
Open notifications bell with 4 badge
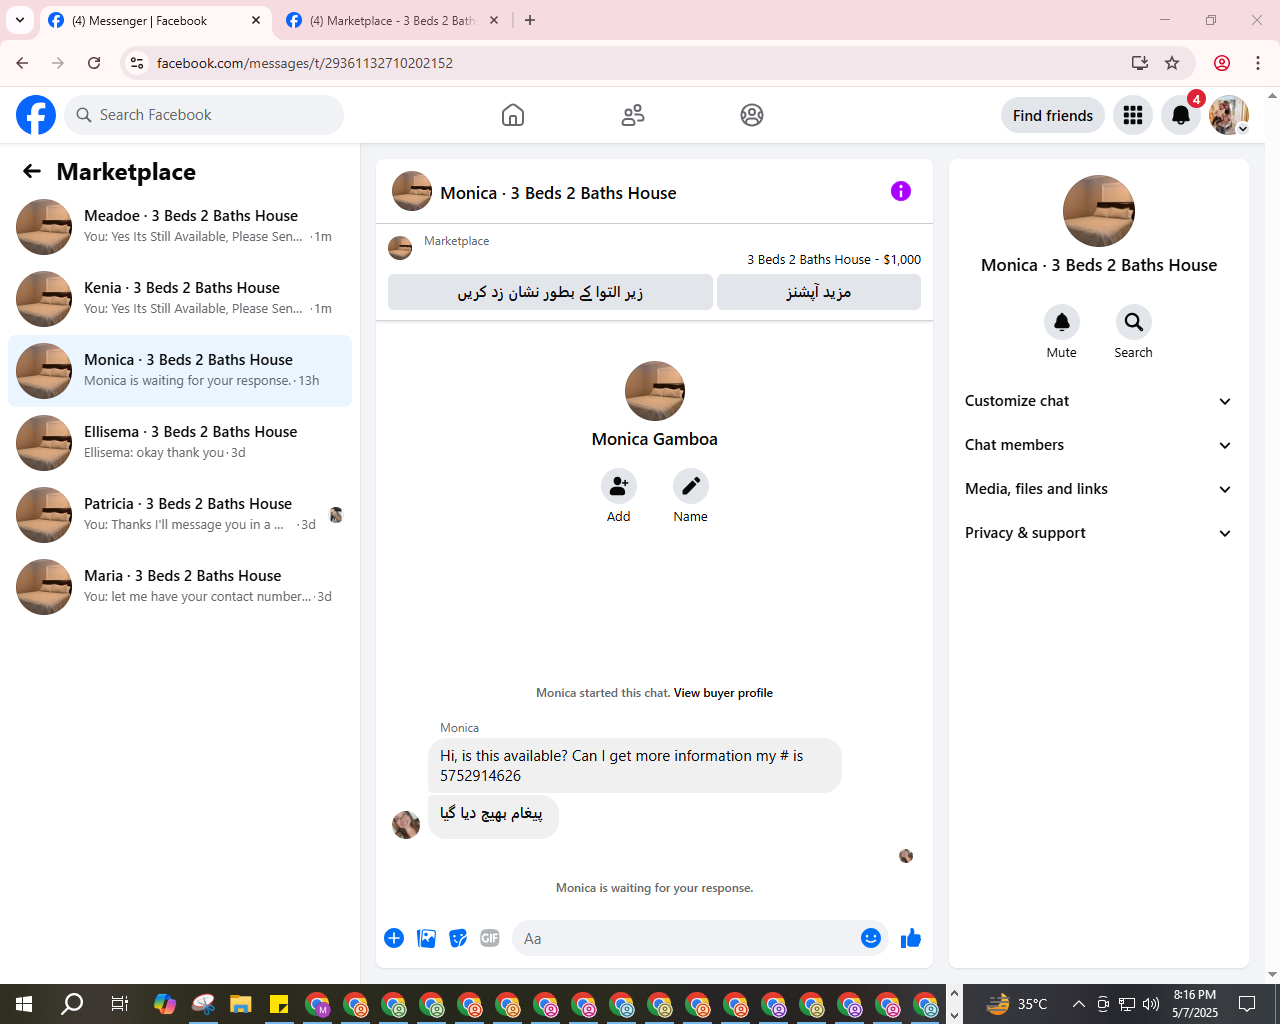point(1181,115)
